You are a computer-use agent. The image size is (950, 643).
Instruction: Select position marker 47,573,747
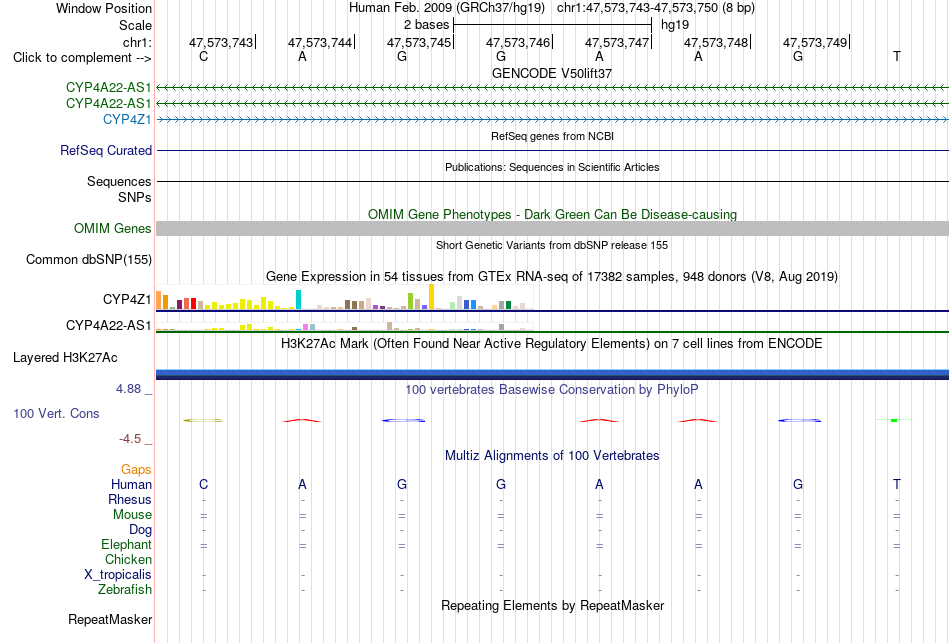click(617, 42)
